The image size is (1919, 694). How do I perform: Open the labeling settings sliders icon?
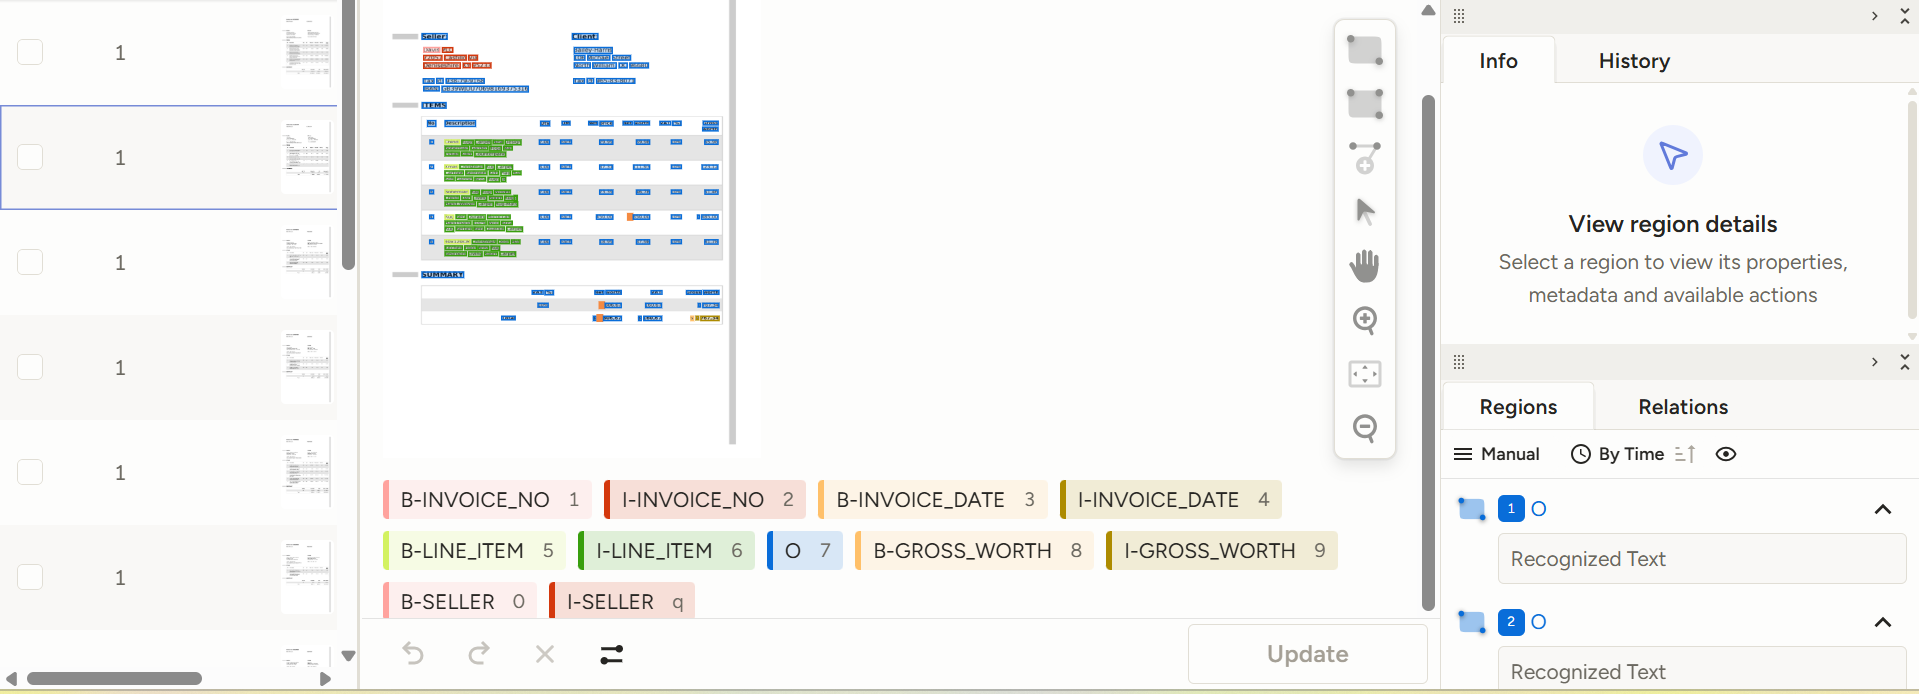pyautogui.click(x=612, y=654)
